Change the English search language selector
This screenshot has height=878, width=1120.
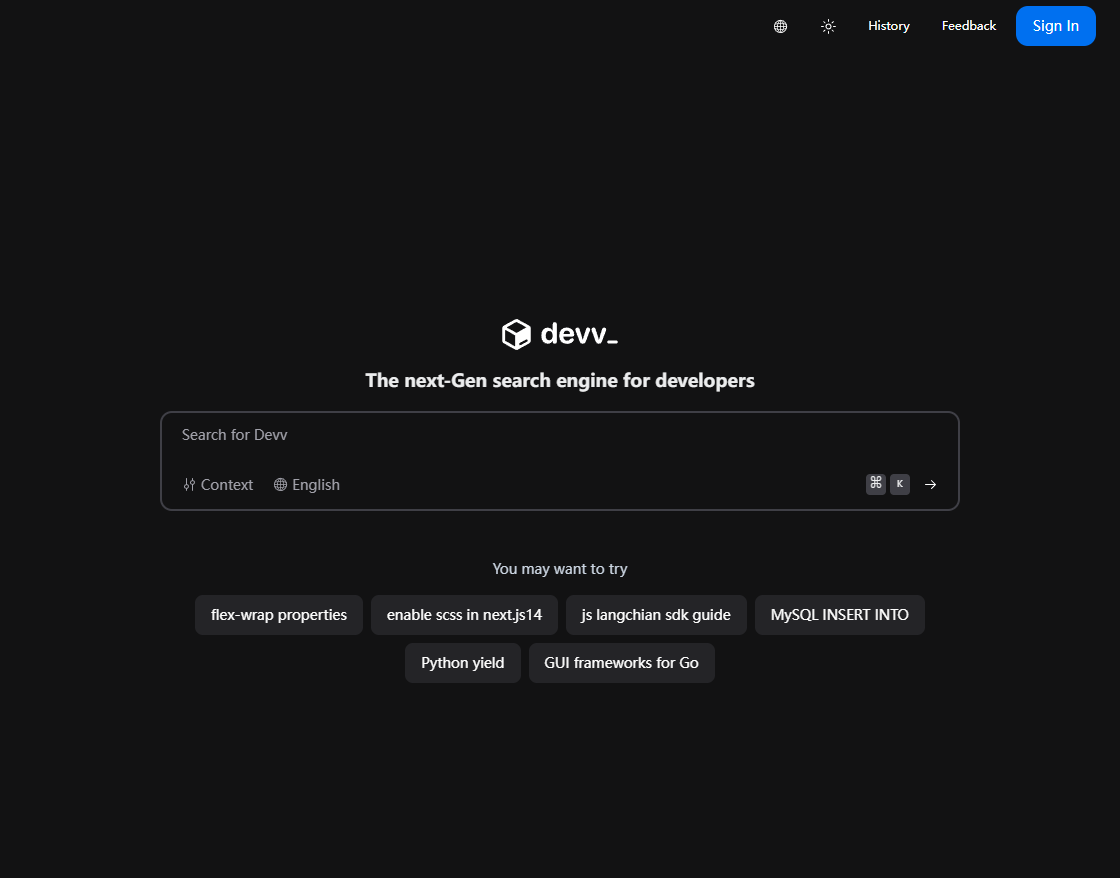[306, 484]
